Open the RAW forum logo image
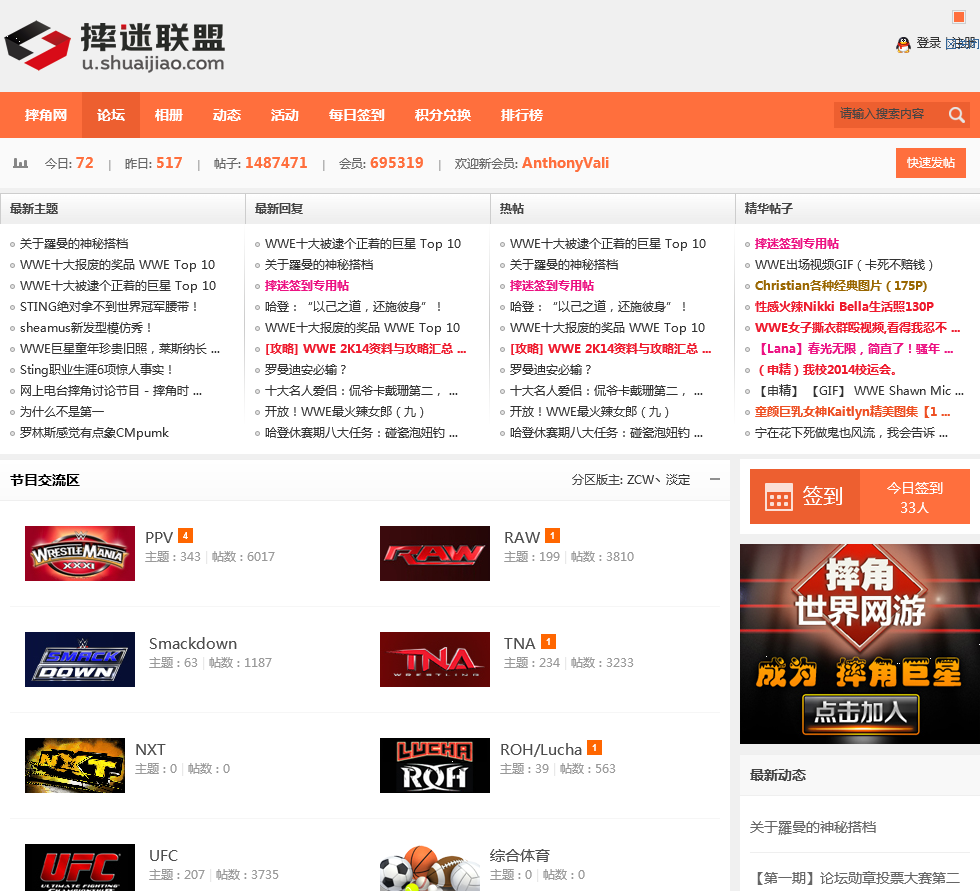Screen dimensions: 980x891 click(x=435, y=553)
